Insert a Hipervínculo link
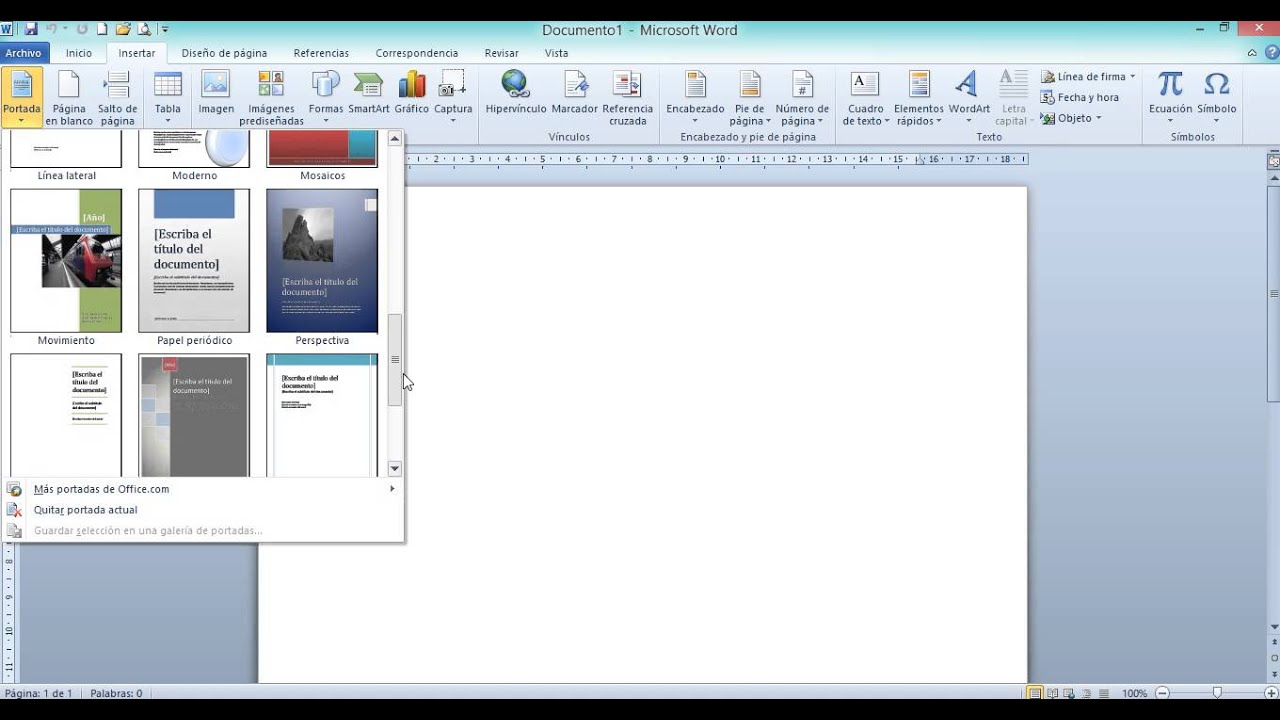Screen dimensions: 1280x720 [516, 93]
